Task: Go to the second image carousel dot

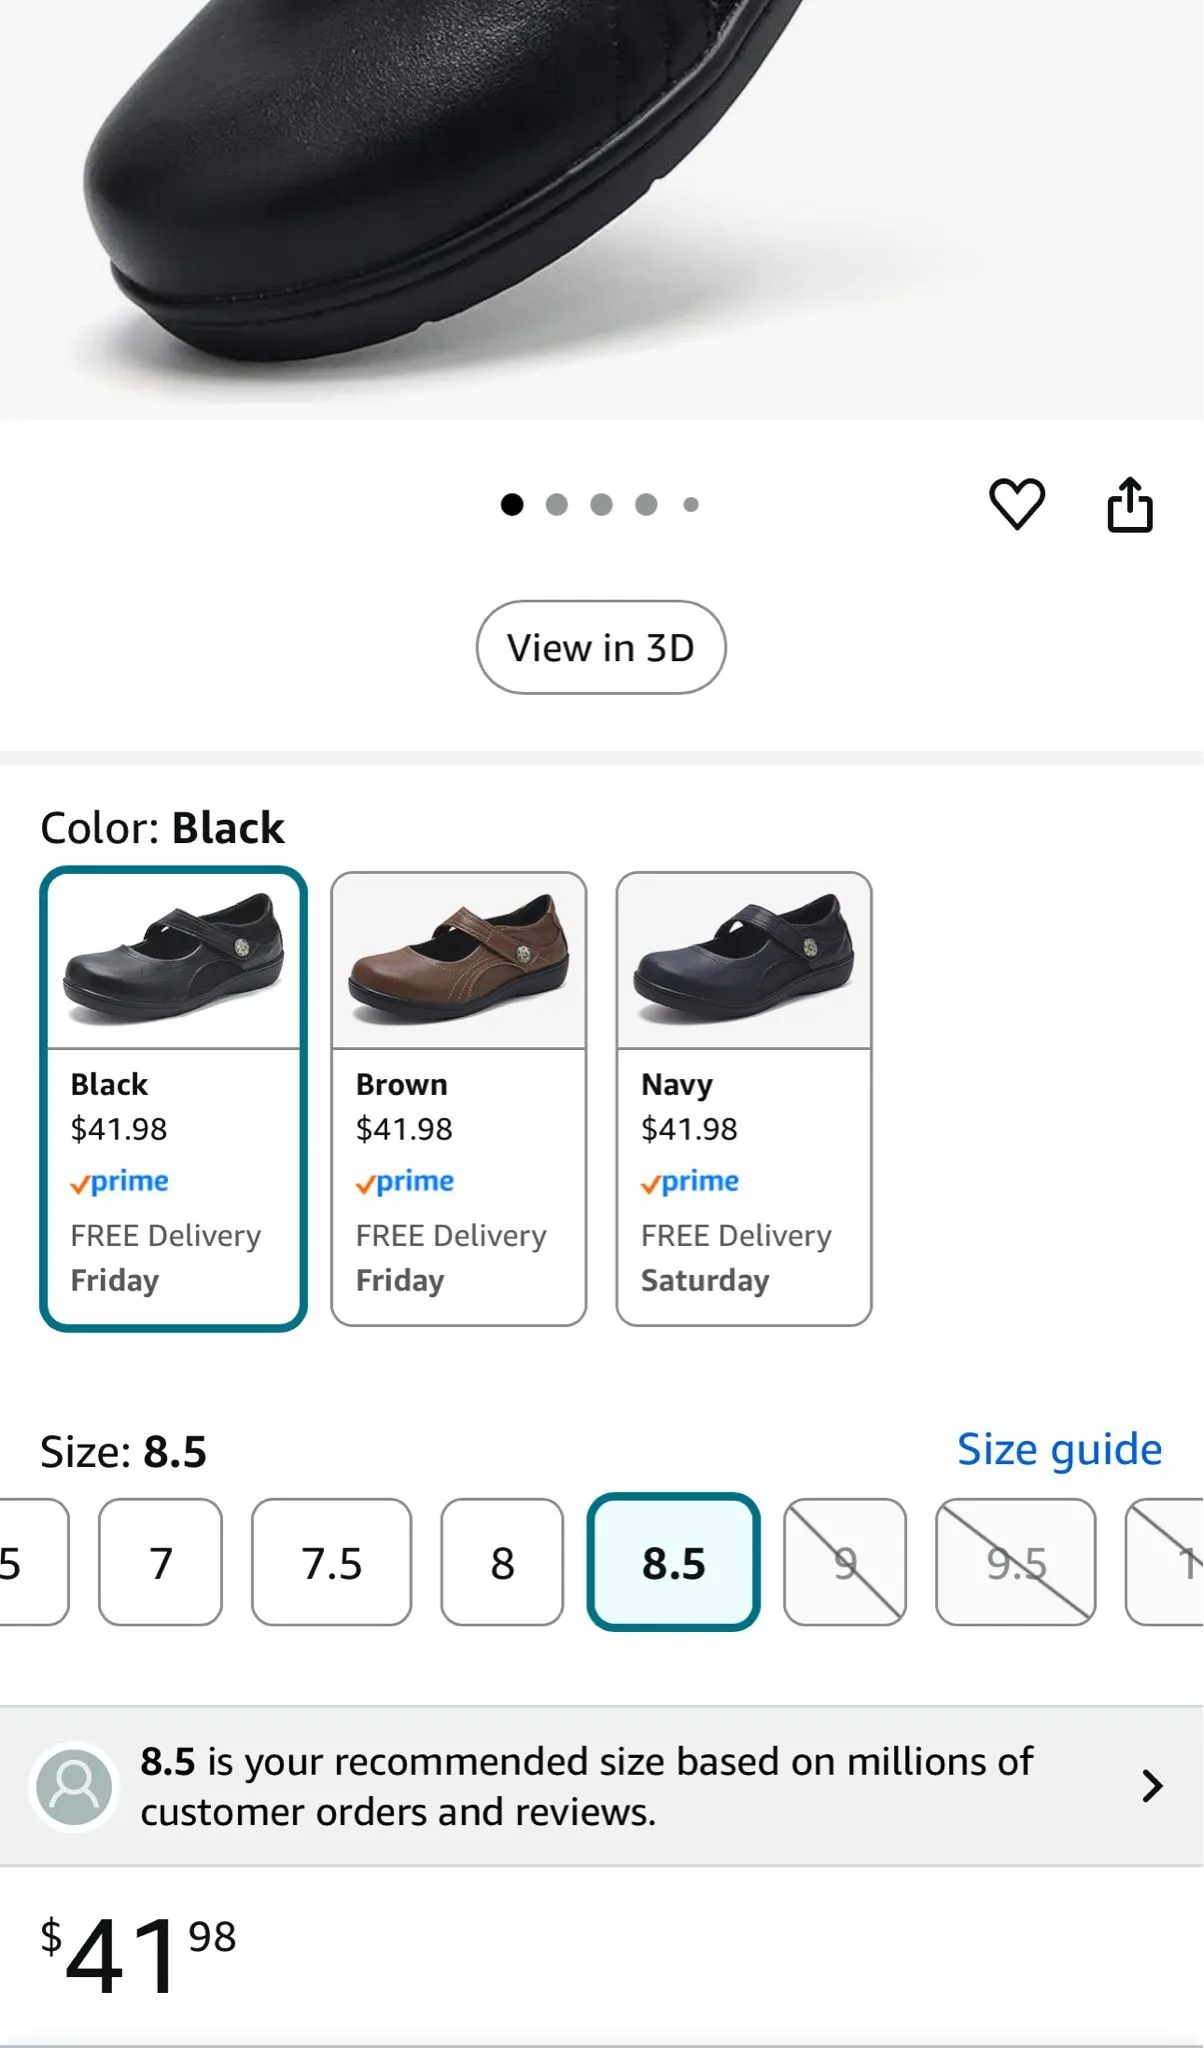Action: (x=557, y=505)
